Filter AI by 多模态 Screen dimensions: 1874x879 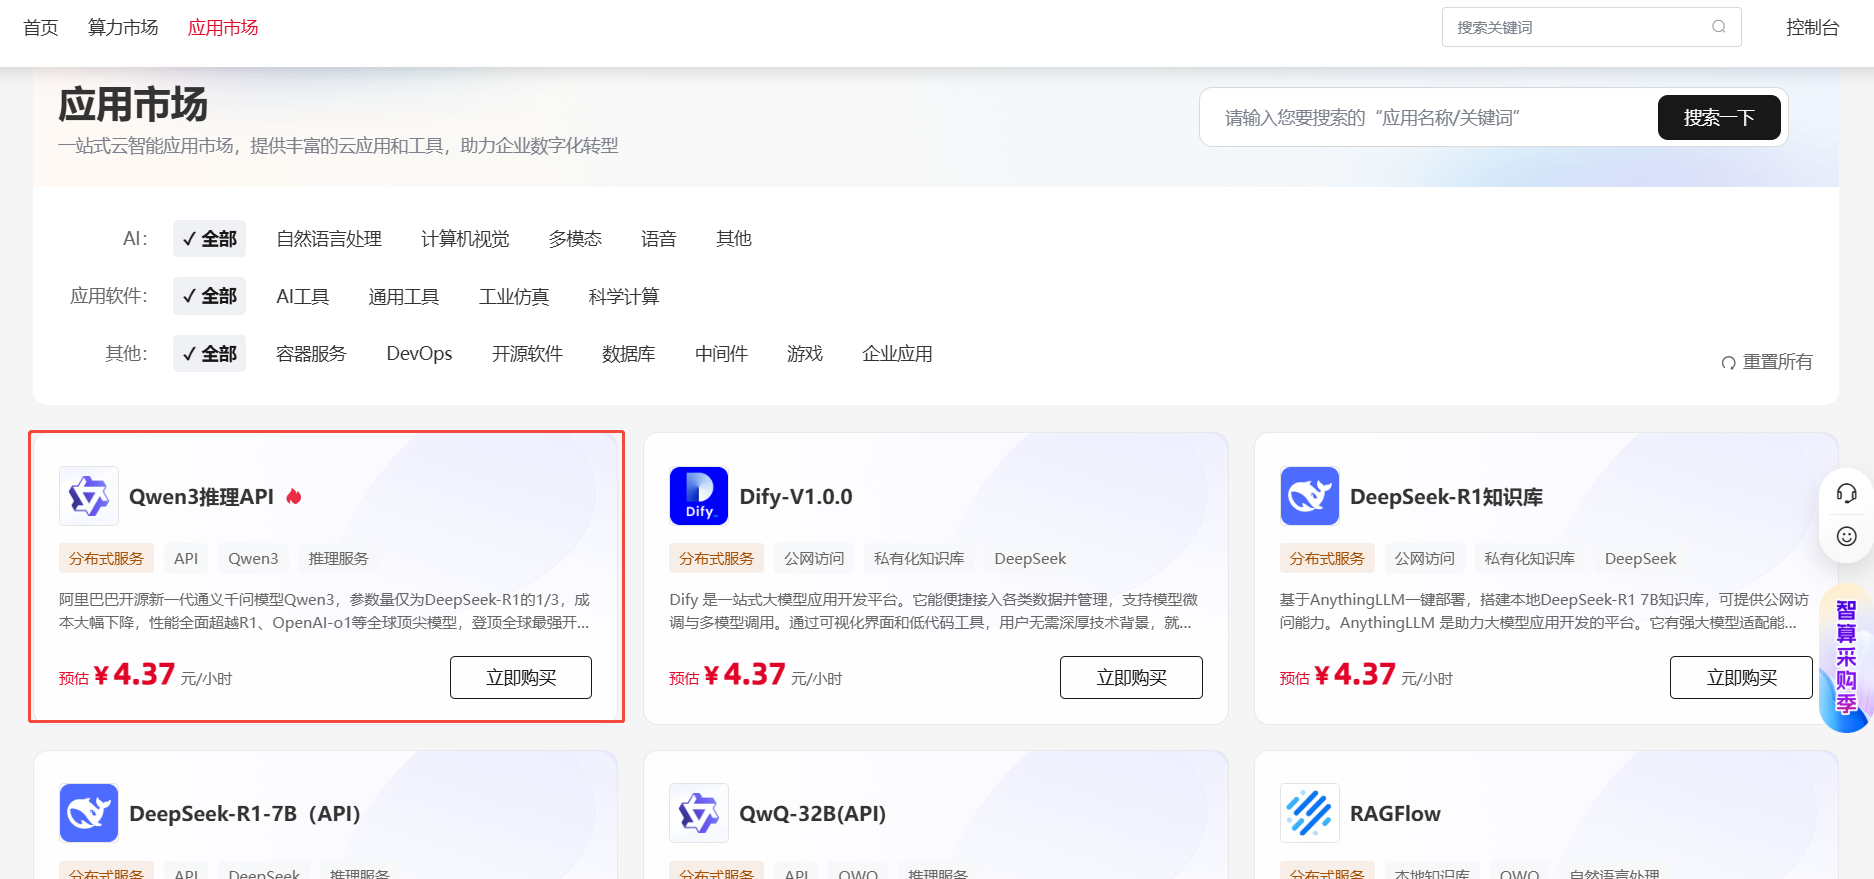[575, 239]
